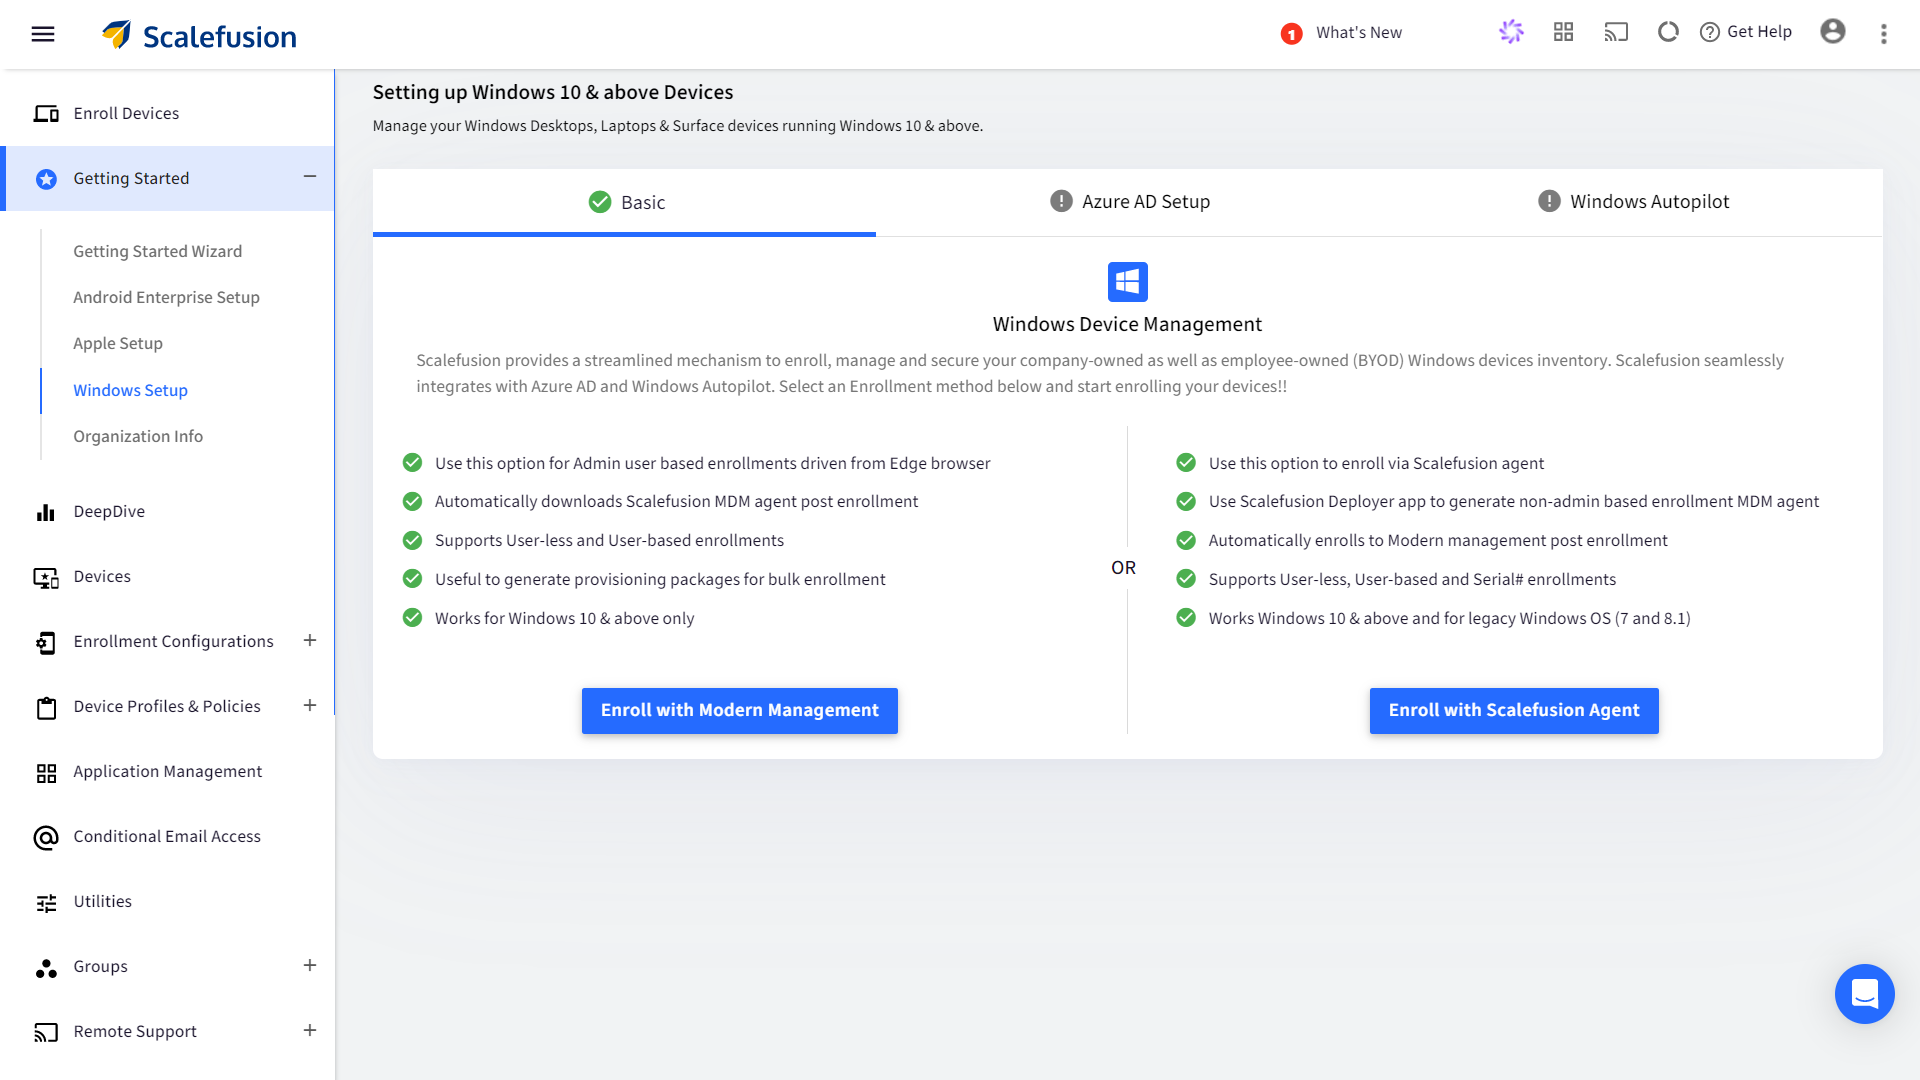Image resolution: width=1920 pixels, height=1080 pixels.
Task: Click the Enrollment Configurations icon
Action: pos(46,642)
